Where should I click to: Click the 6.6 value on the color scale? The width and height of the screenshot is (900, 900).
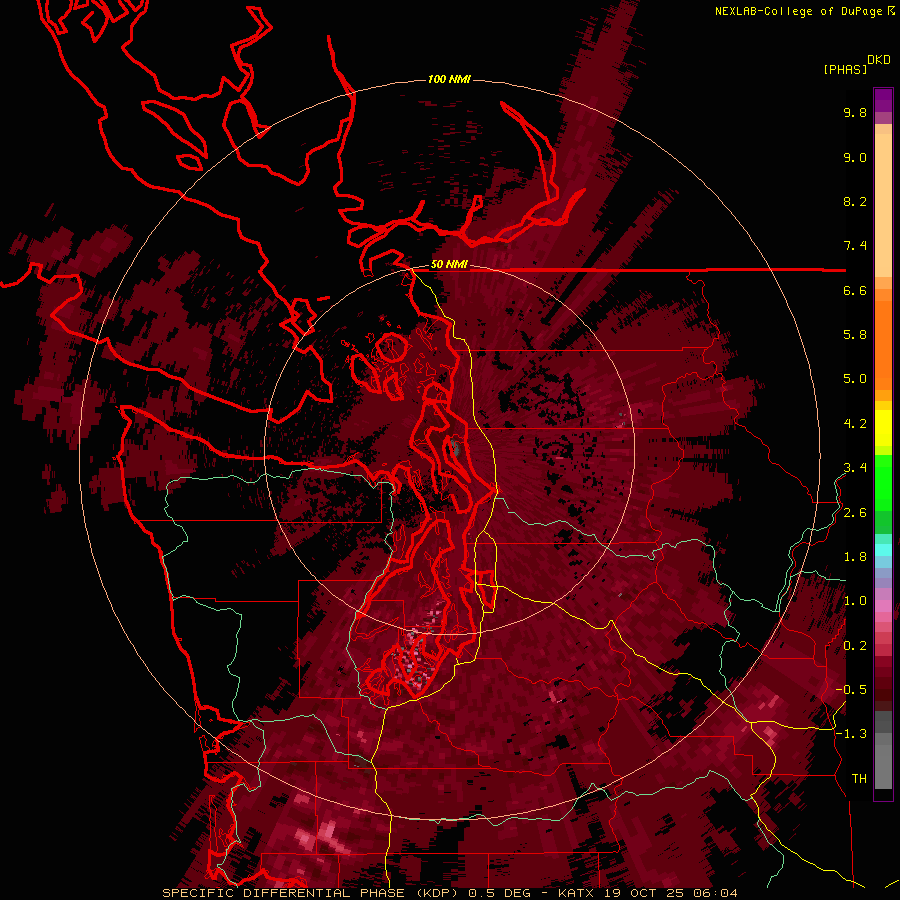coord(855,290)
